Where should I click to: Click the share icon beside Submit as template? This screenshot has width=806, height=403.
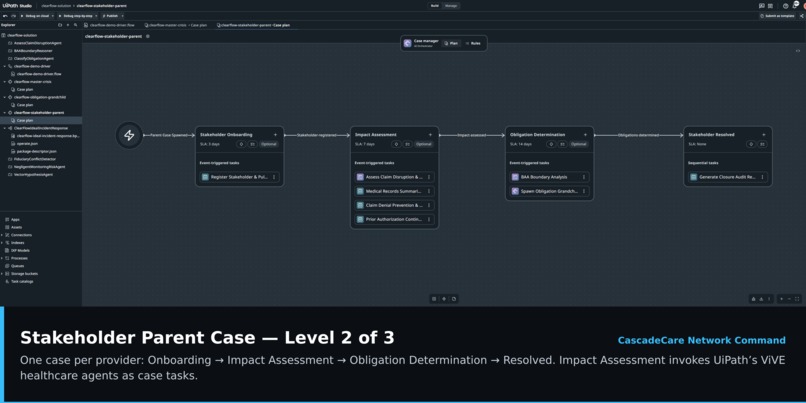coord(800,16)
